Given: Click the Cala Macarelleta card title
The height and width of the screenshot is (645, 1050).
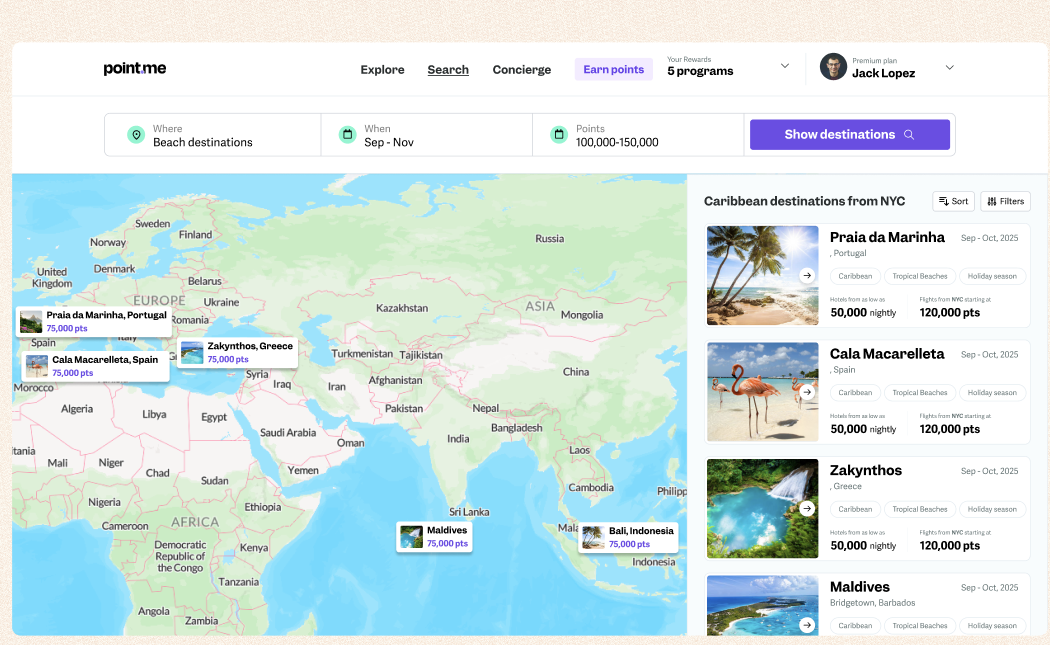Looking at the screenshot, I should [x=887, y=354].
